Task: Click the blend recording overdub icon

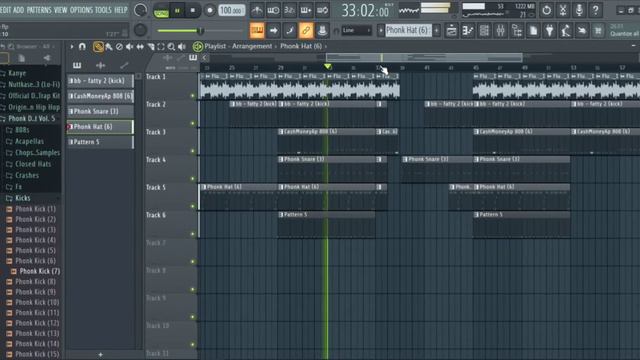Action: tap(306, 10)
